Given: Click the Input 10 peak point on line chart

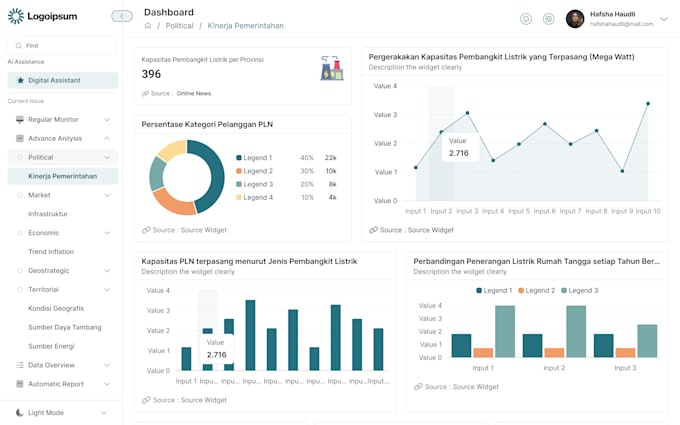Looking at the screenshot, I should click(648, 104).
